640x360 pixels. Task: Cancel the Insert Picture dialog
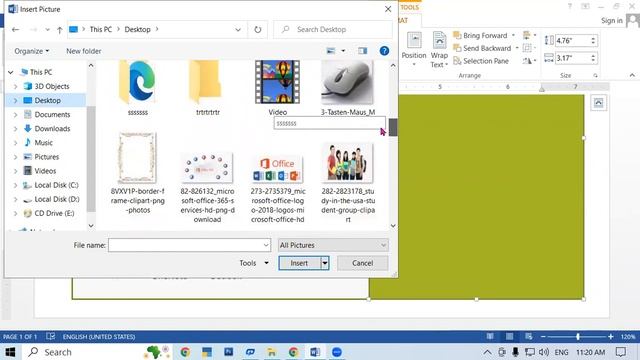pyautogui.click(x=362, y=263)
